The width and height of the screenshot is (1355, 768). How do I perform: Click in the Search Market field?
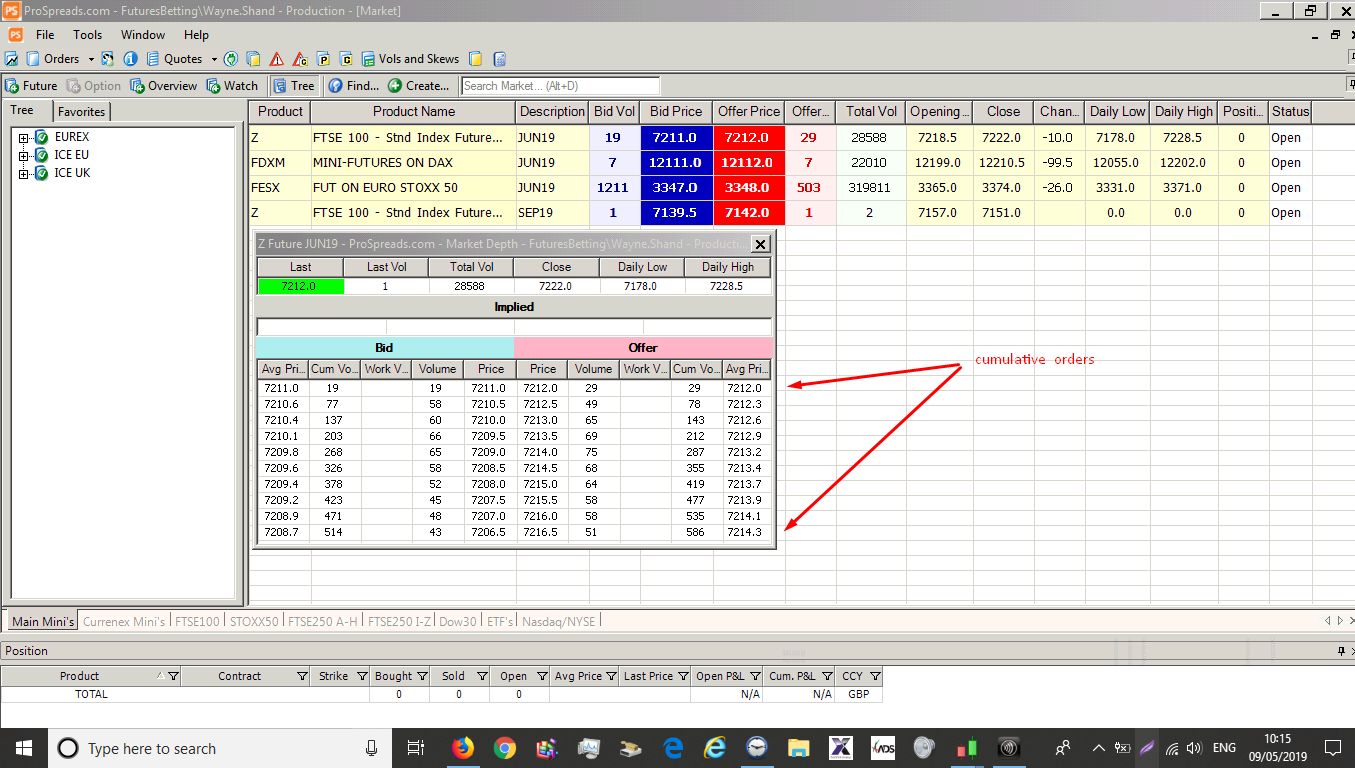pos(560,86)
